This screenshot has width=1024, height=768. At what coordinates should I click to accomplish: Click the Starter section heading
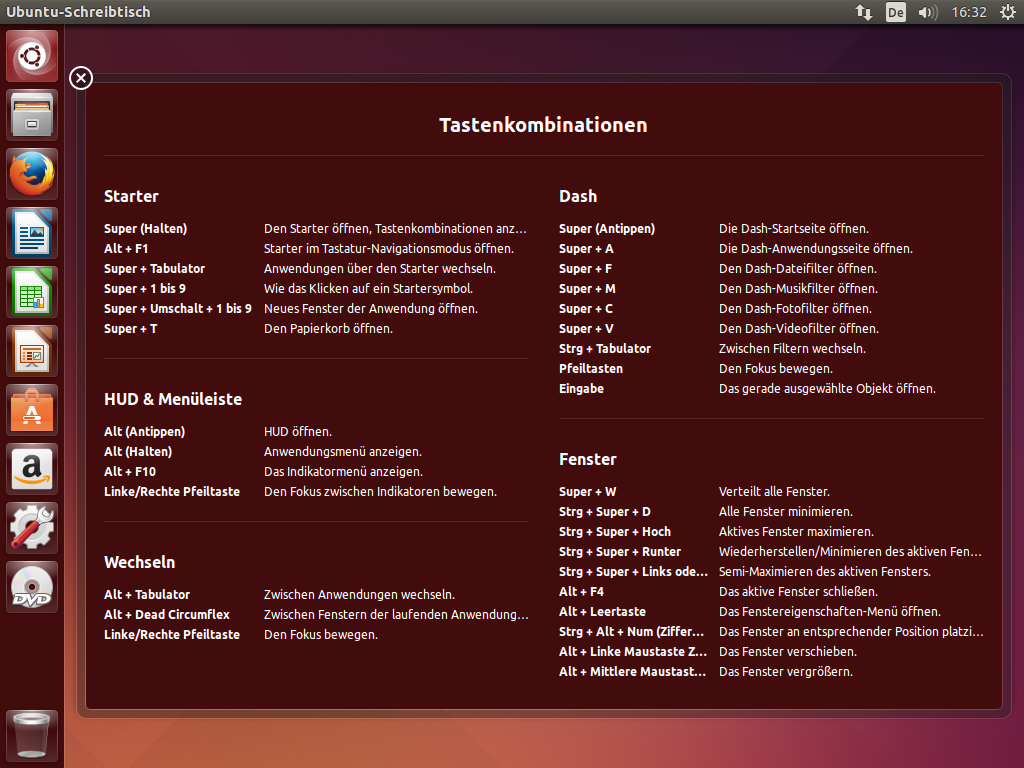click(131, 196)
